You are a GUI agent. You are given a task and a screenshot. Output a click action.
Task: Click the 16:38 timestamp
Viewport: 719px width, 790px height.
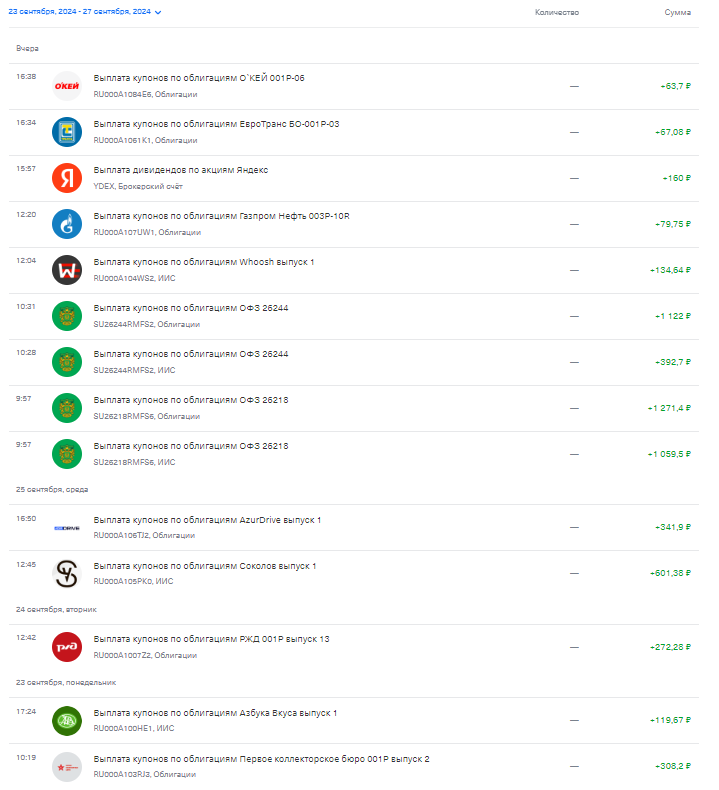tap(26, 77)
